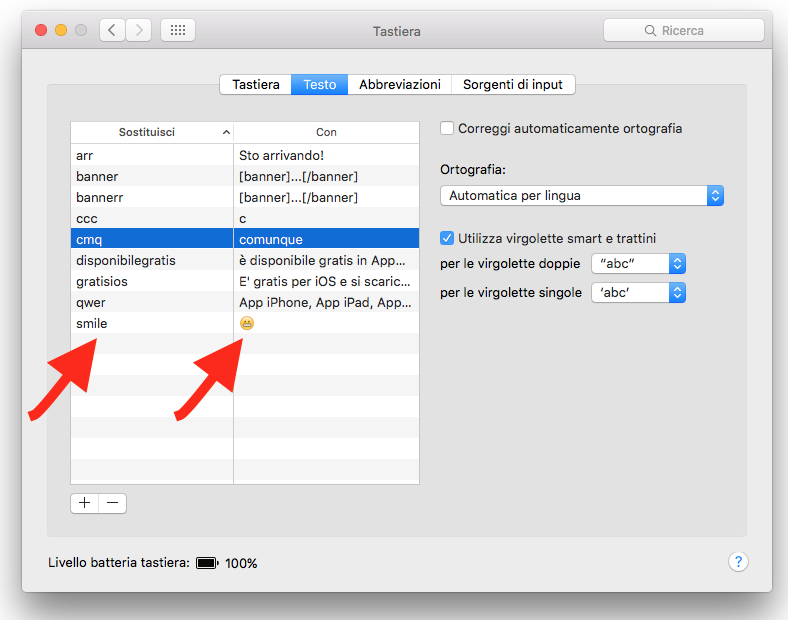Image resolution: width=788 pixels, height=620 pixels.
Task: Select the ccc shortcut row
Action: tap(245, 219)
